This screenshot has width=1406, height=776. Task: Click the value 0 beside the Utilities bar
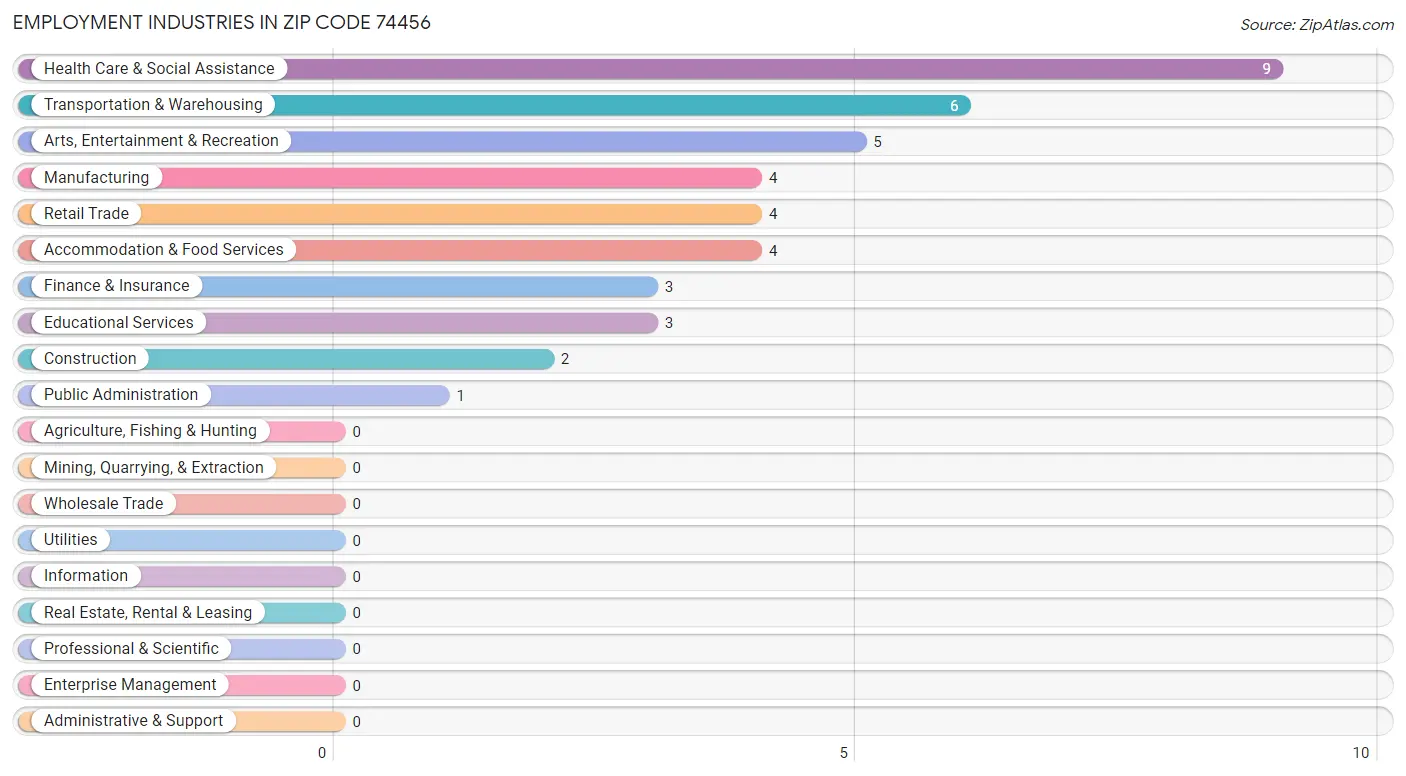click(357, 540)
